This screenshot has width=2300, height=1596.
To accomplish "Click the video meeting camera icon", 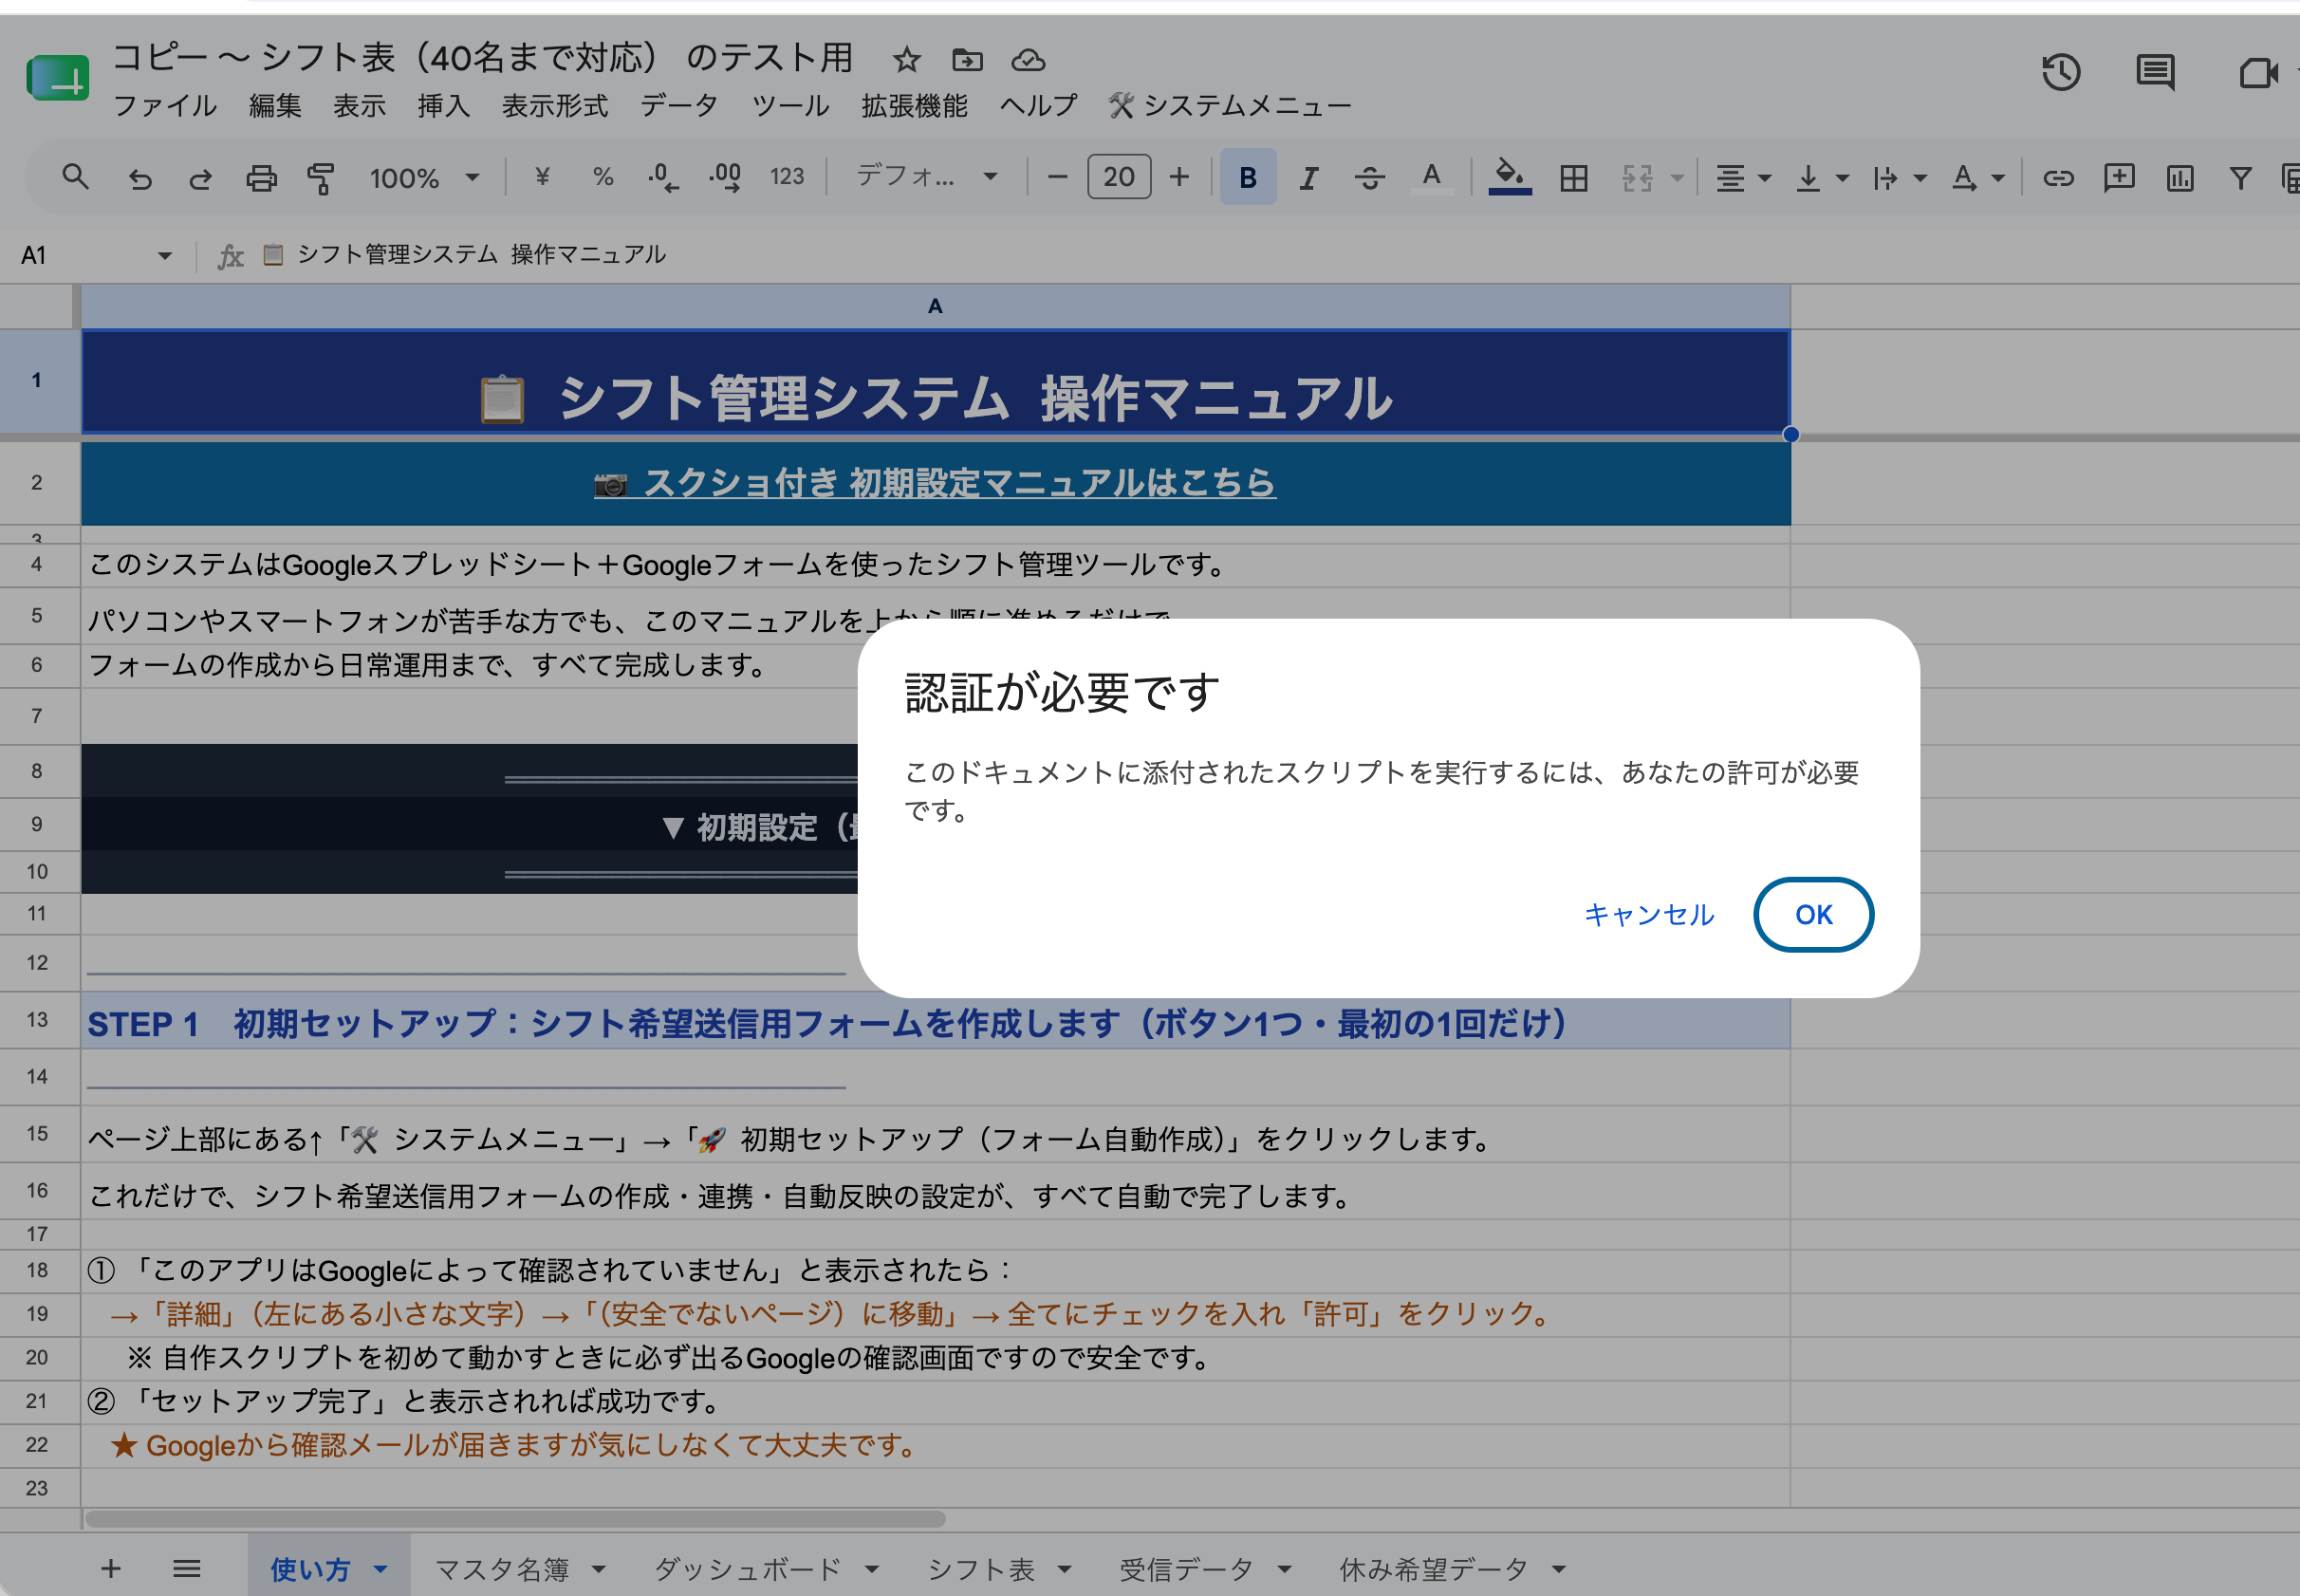I will click(x=2257, y=73).
